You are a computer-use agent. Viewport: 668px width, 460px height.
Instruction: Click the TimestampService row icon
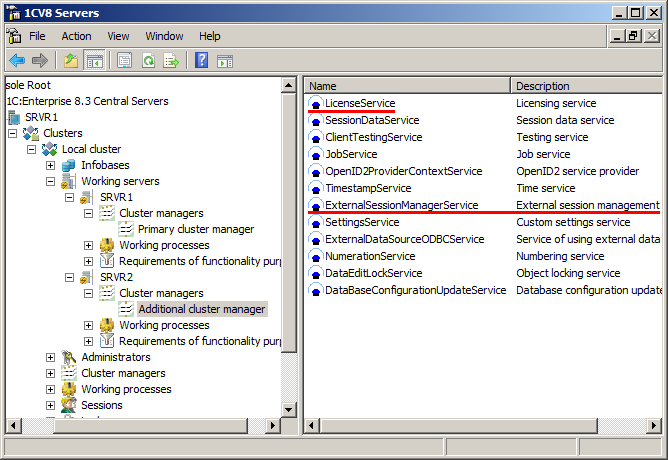[x=316, y=189]
